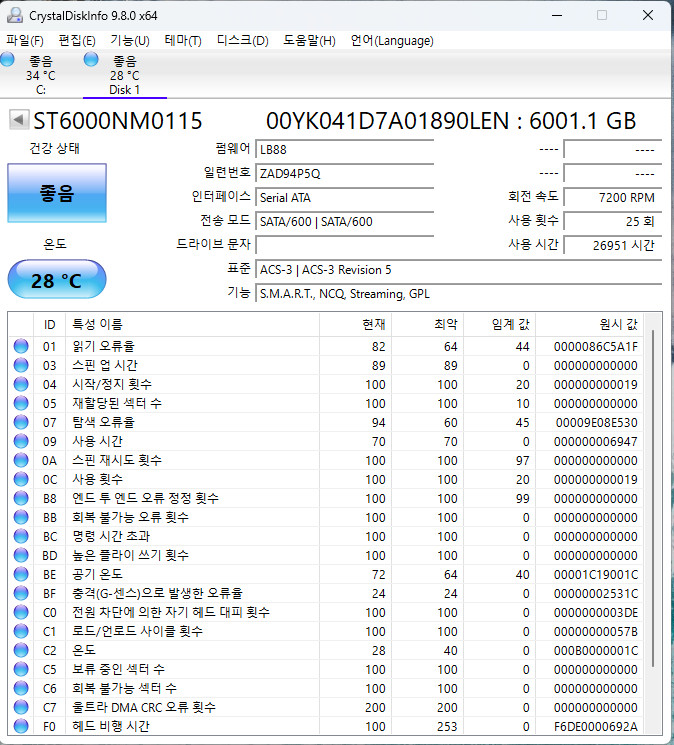Click status orb for 울트라 DMA CRC row
The height and width of the screenshot is (745, 674).
pos(21,707)
